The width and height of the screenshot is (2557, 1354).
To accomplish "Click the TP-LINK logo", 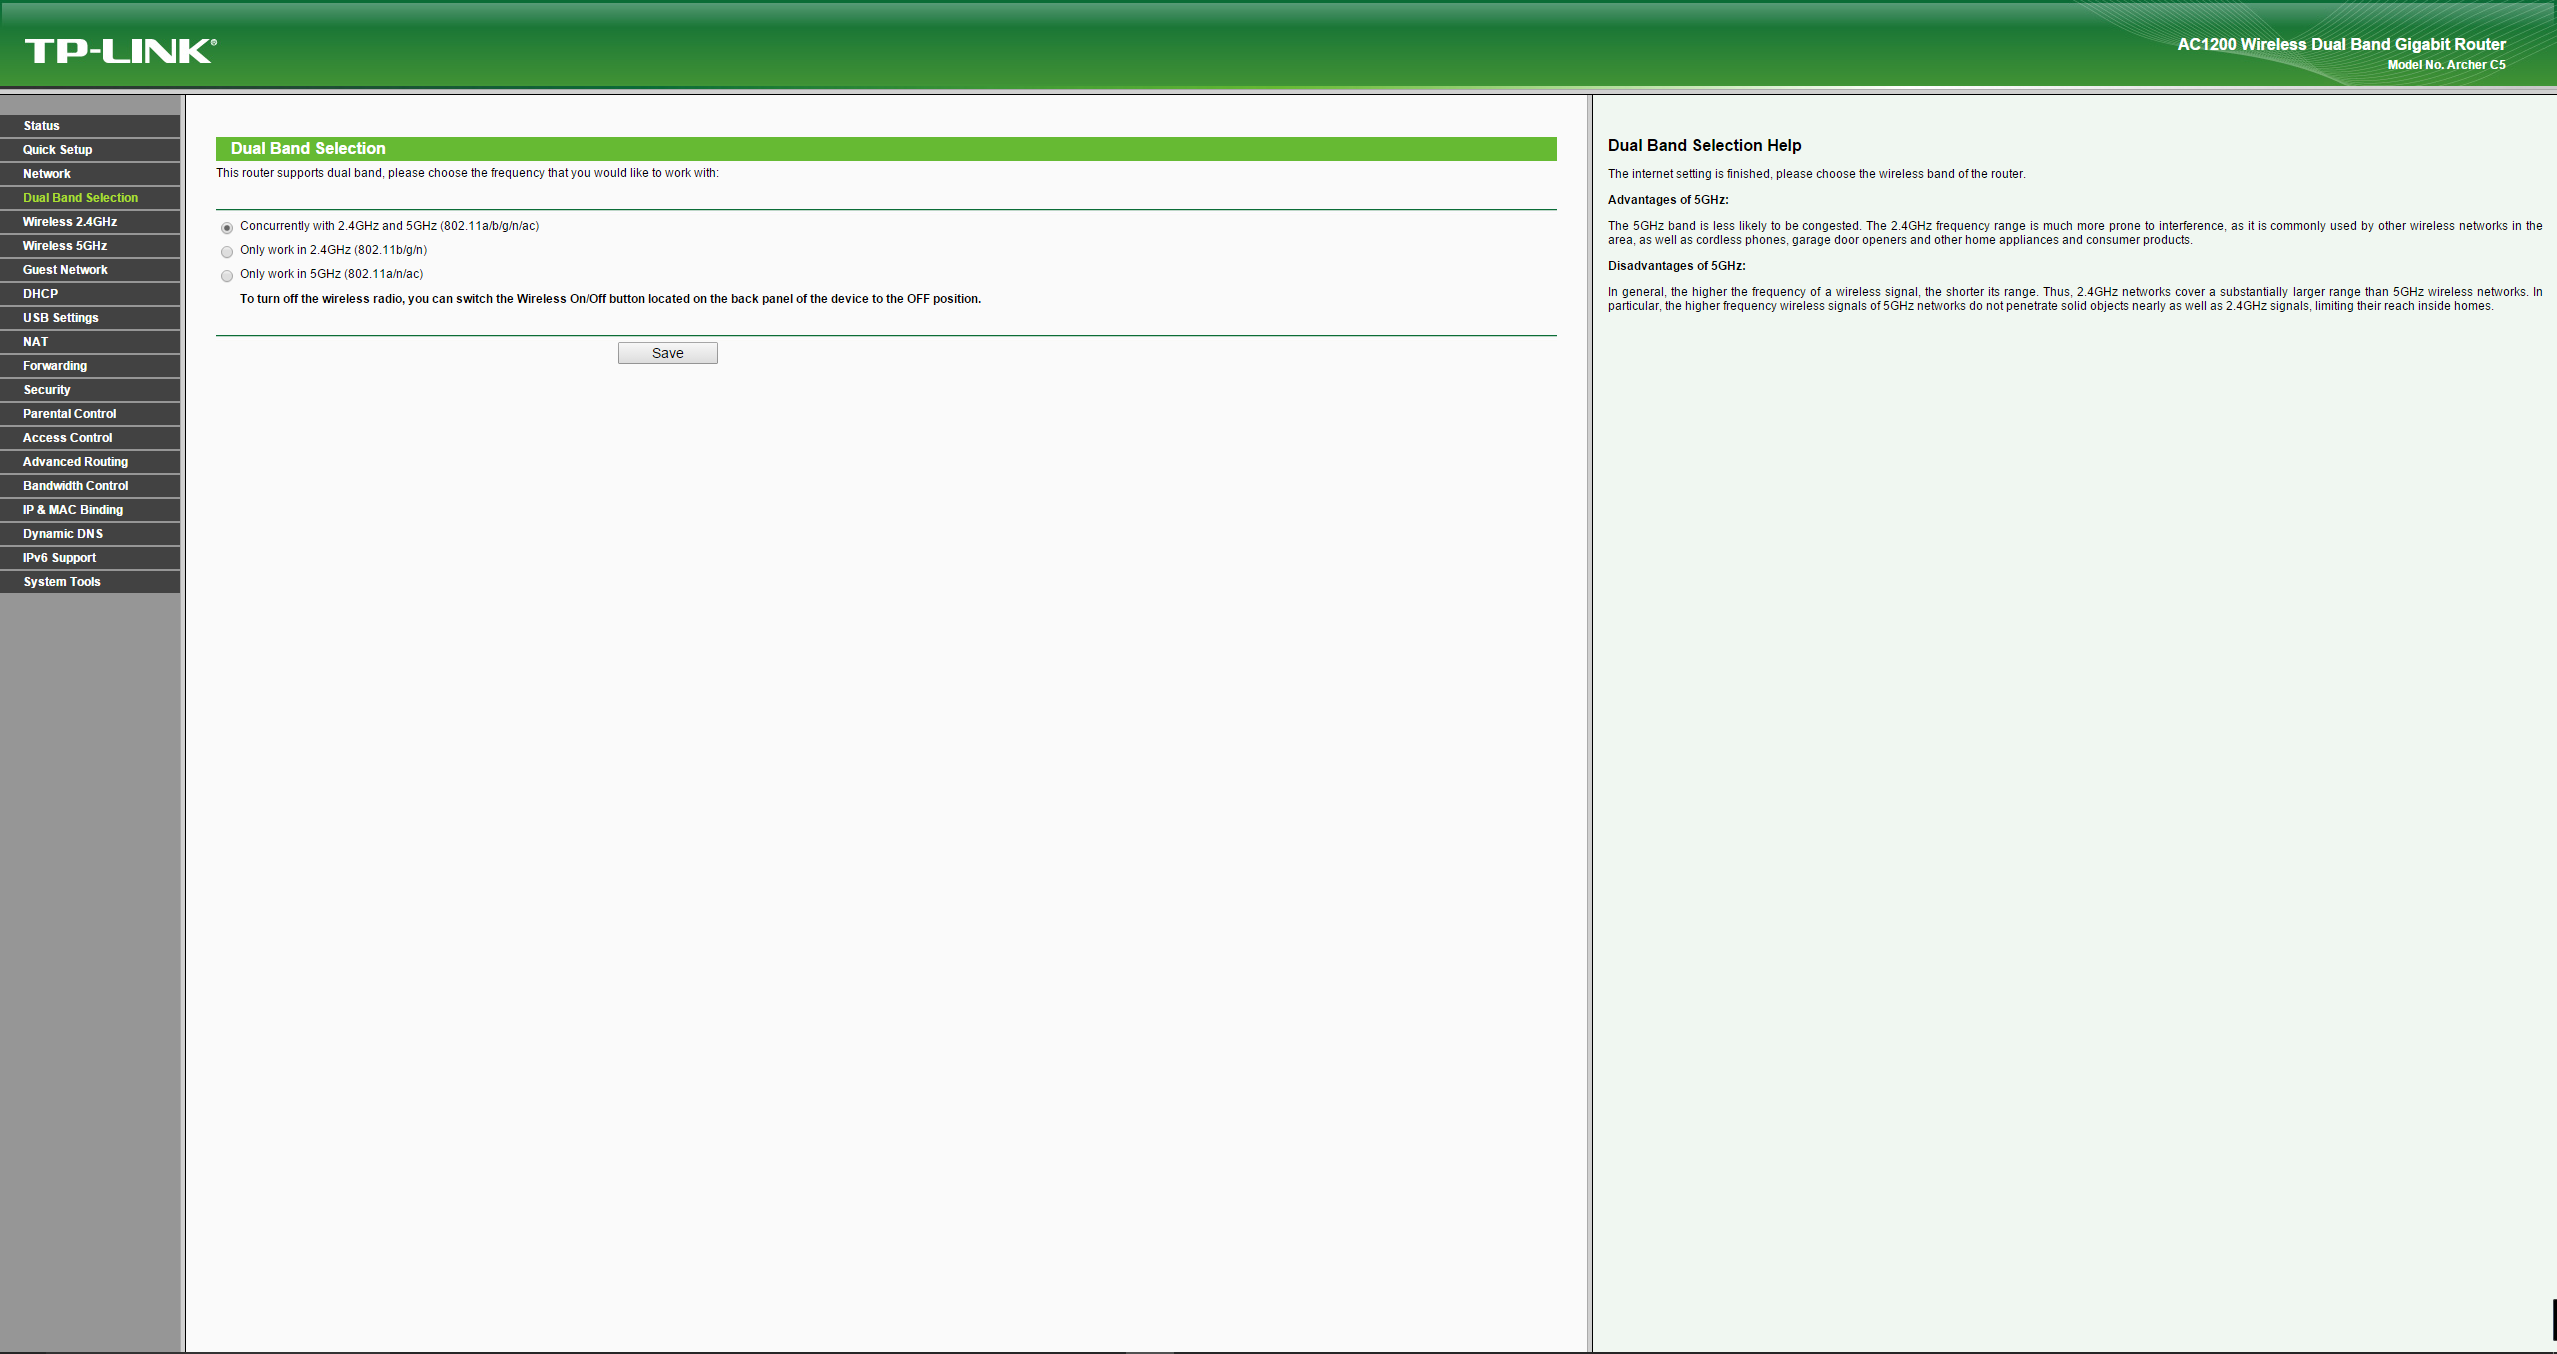I will click(120, 50).
